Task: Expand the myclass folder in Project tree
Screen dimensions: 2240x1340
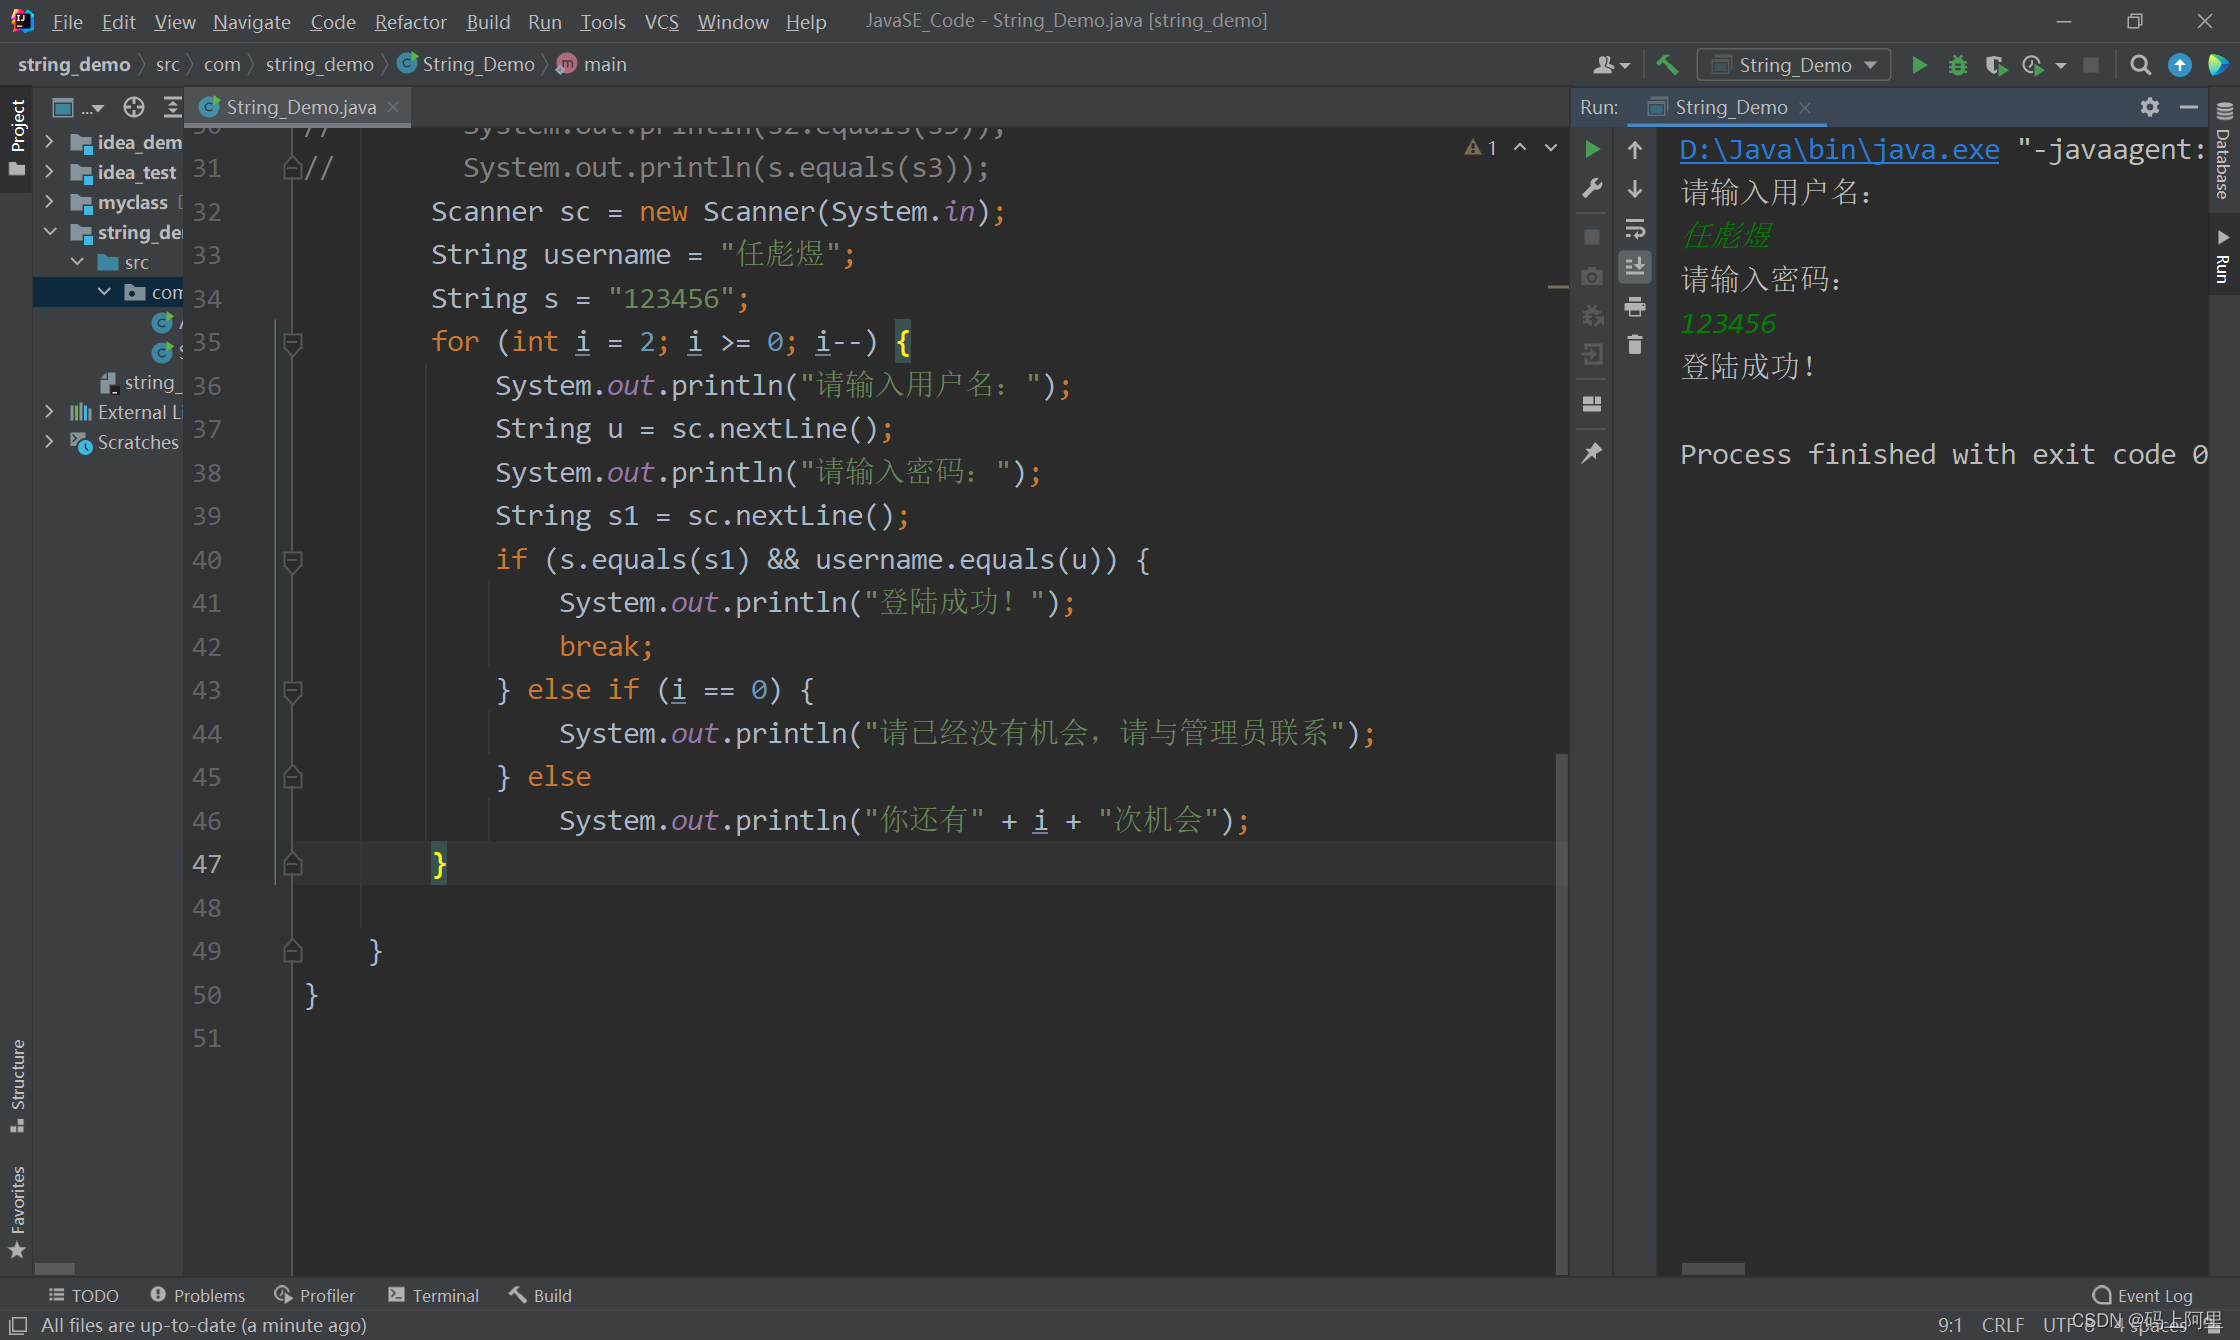Action: click(x=51, y=202)
